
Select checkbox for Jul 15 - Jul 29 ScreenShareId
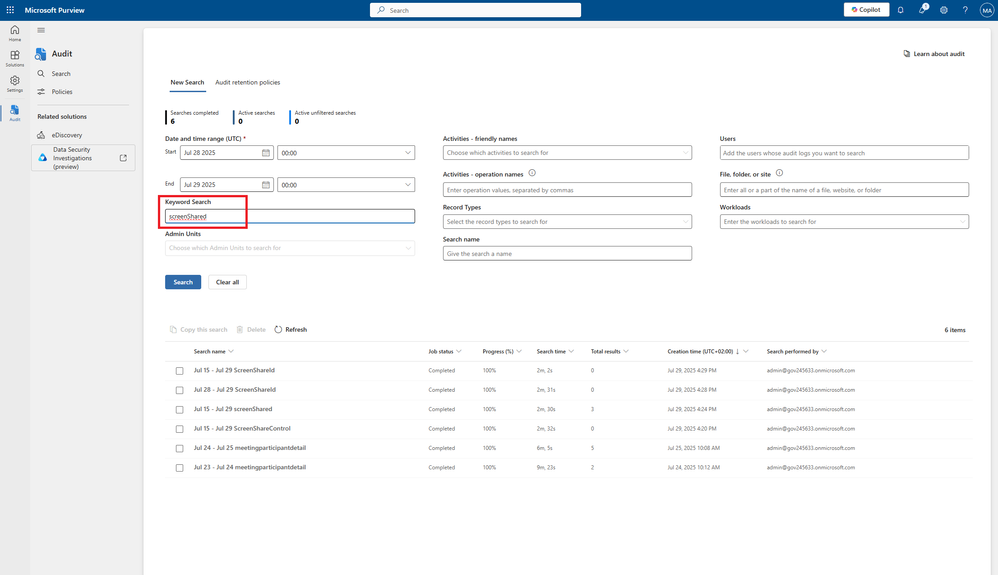pyautogui.click(x=179, y=371)
